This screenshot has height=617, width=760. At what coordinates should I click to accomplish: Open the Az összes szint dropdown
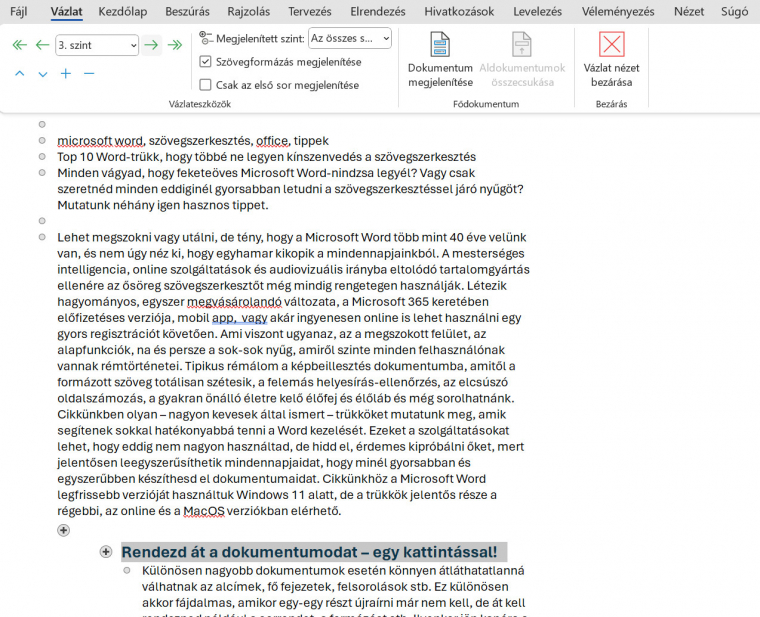[x=350, y=38]
